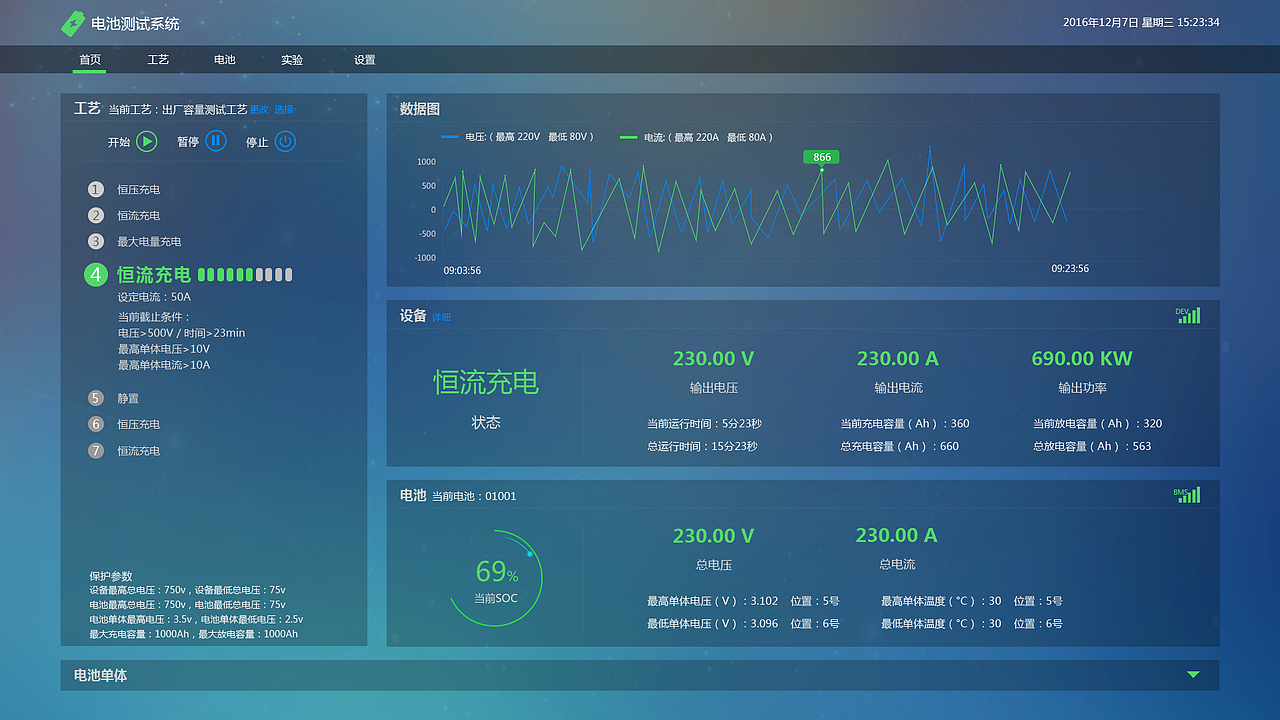Open the 首页 tab

[90, 60]
